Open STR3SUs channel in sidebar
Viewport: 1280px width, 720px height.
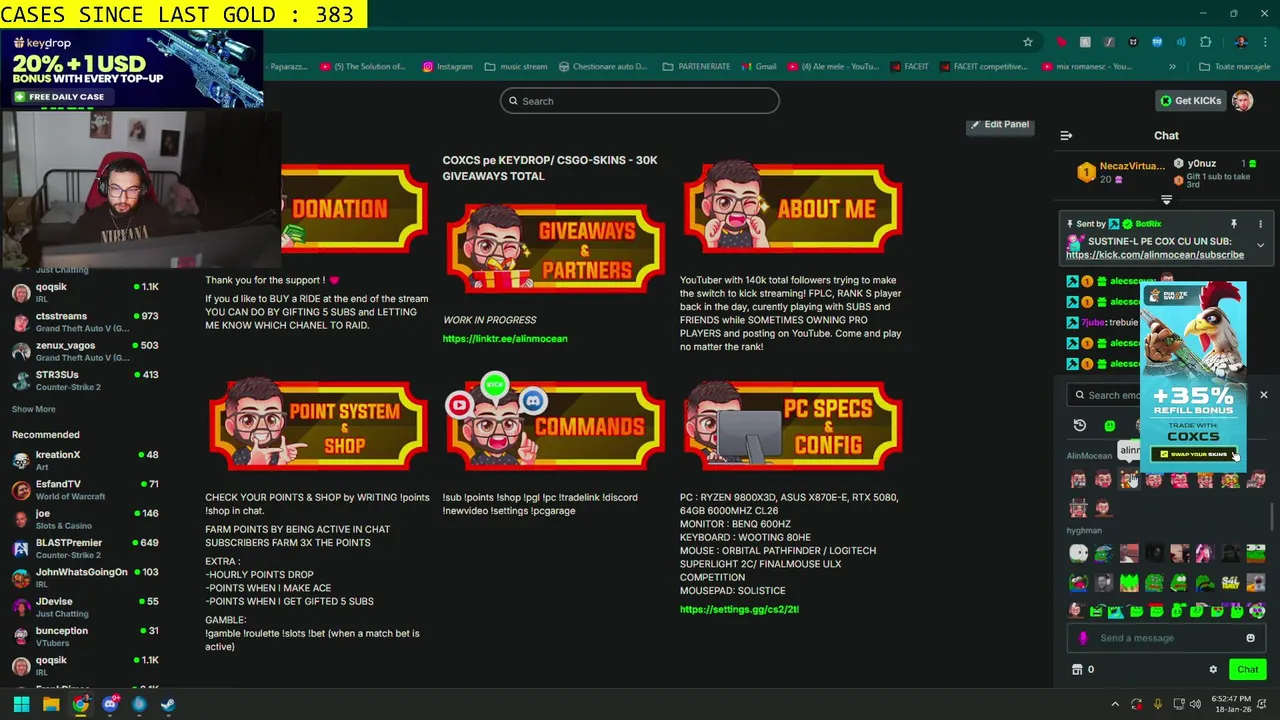86,380
